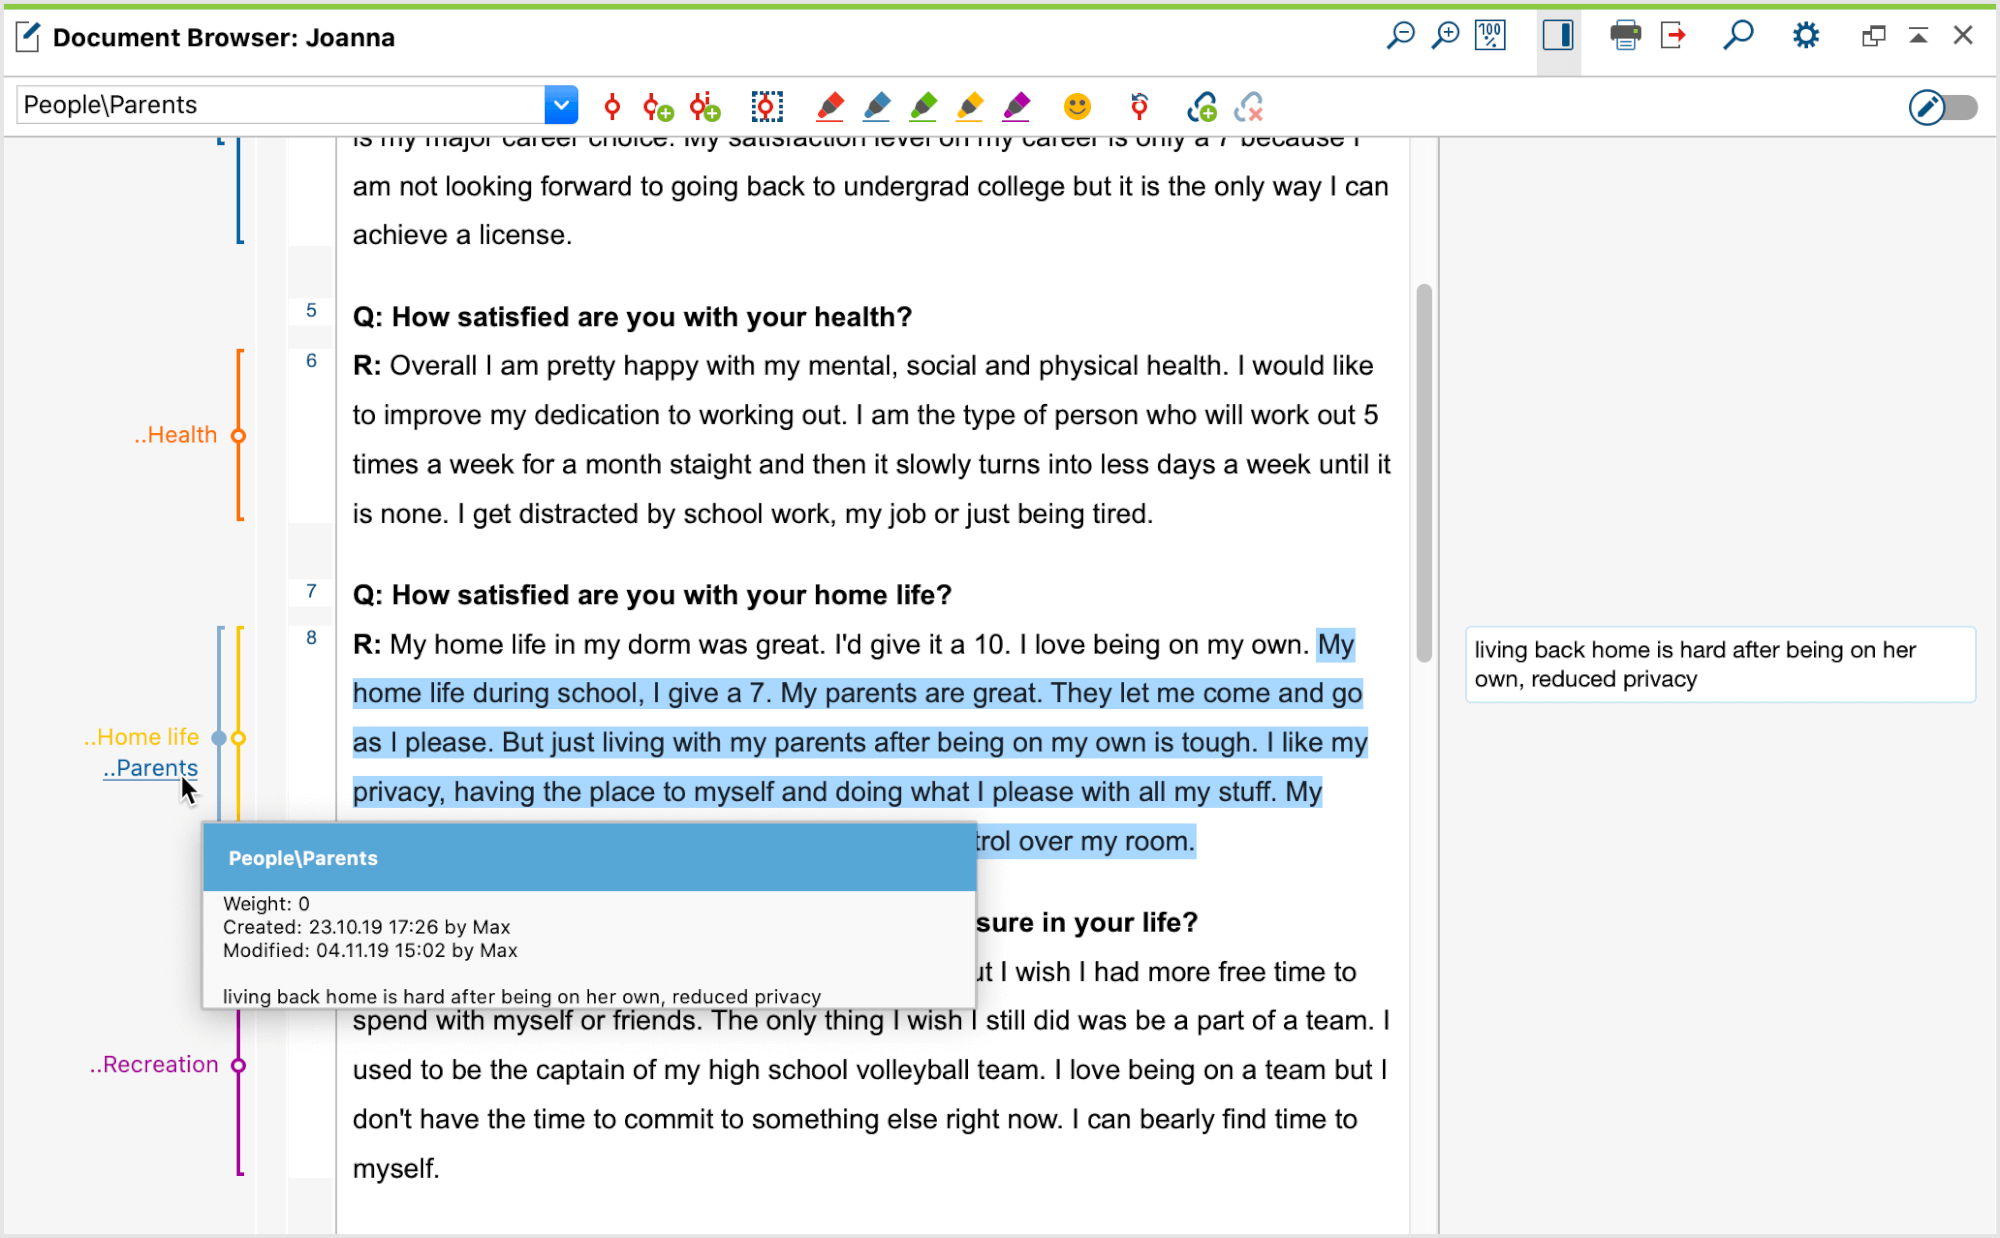This screenshot has height=1238, width=2000.
Task: Code with a new code icon
Action: point(658,106)
